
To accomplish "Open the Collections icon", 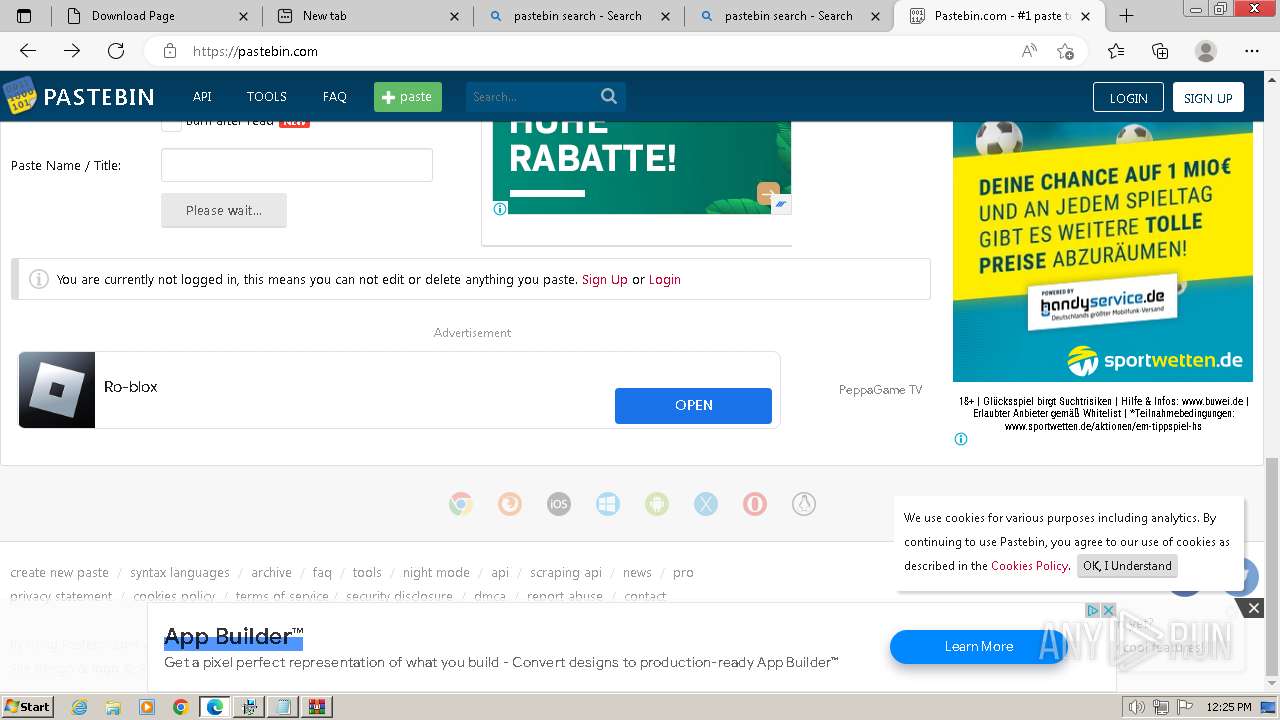I will [x=1160, y=51].
